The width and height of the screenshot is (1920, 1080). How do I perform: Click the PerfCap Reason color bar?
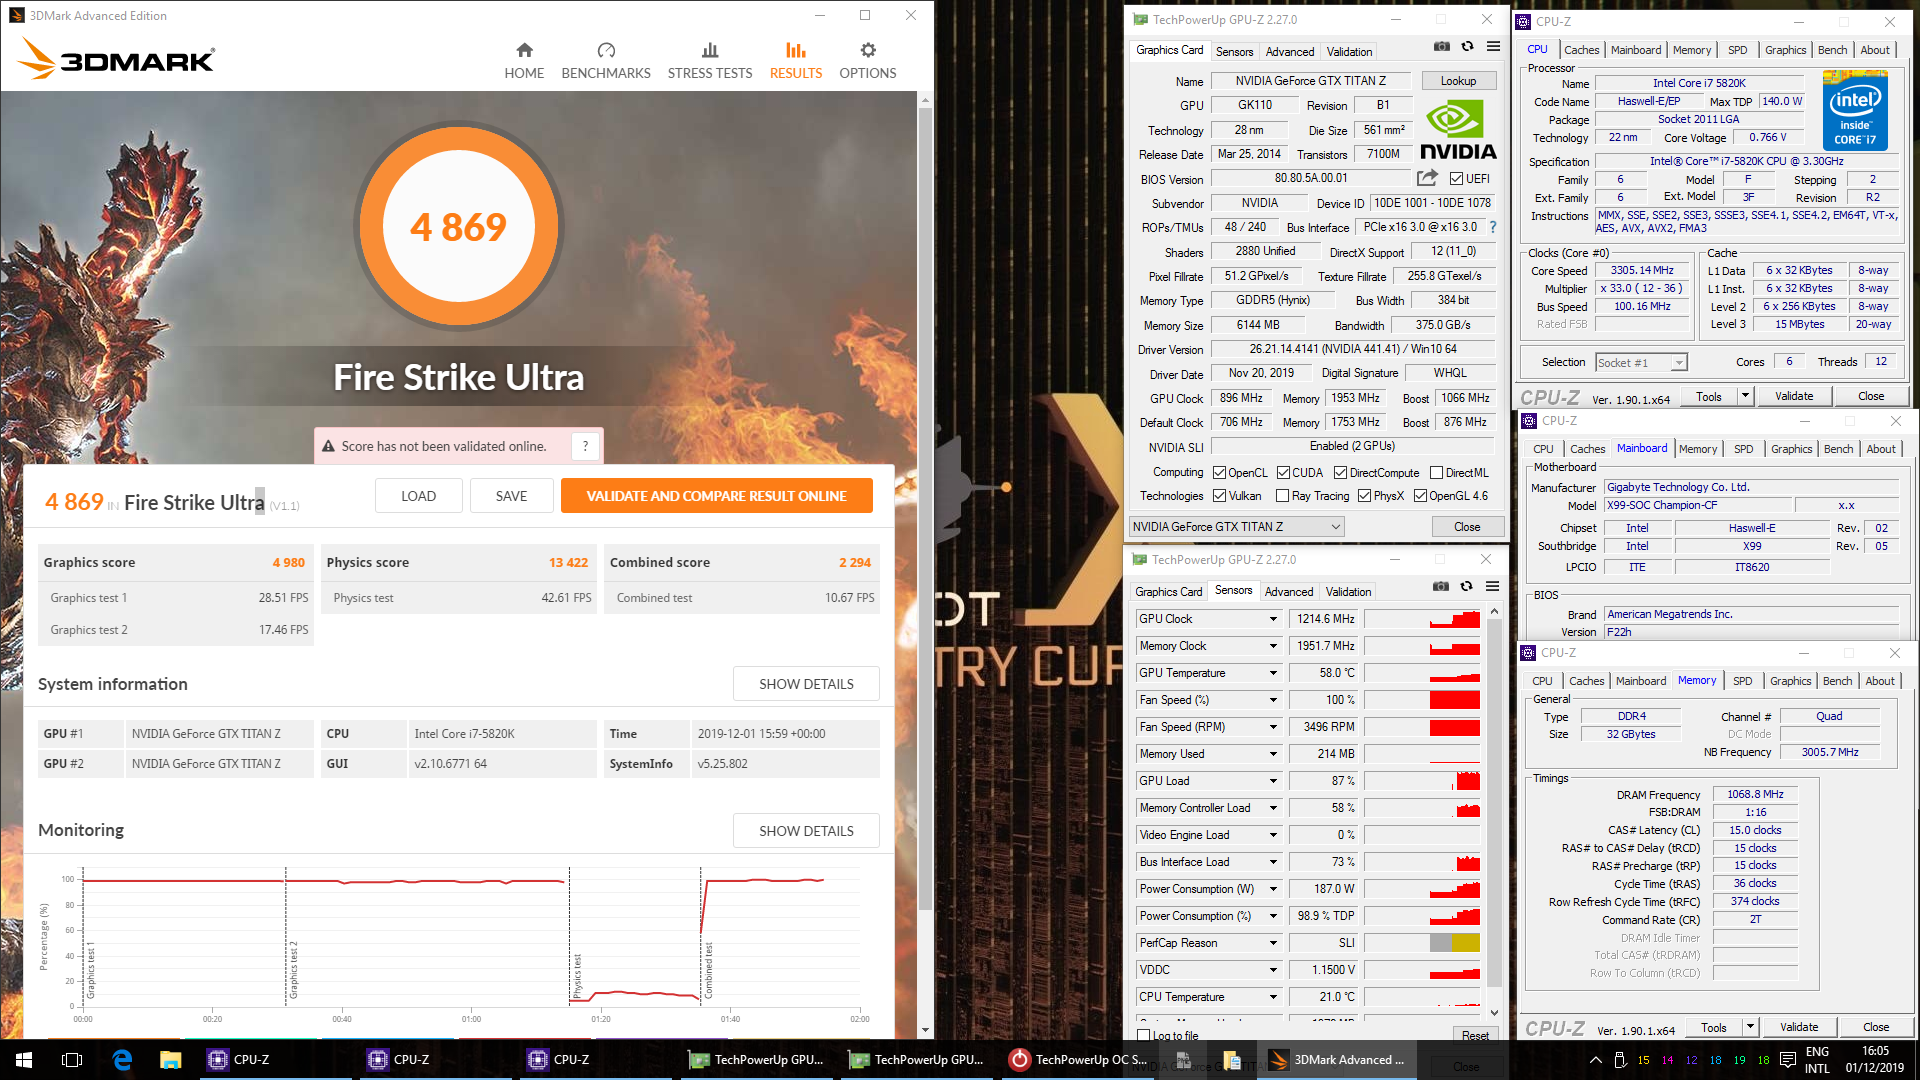1422,943
